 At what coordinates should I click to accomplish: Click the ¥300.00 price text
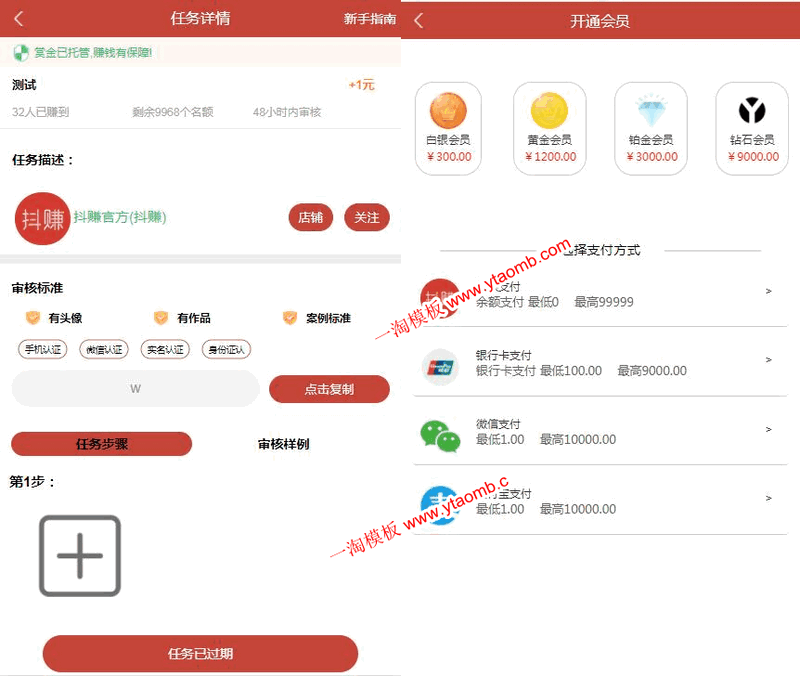[449, 157]
